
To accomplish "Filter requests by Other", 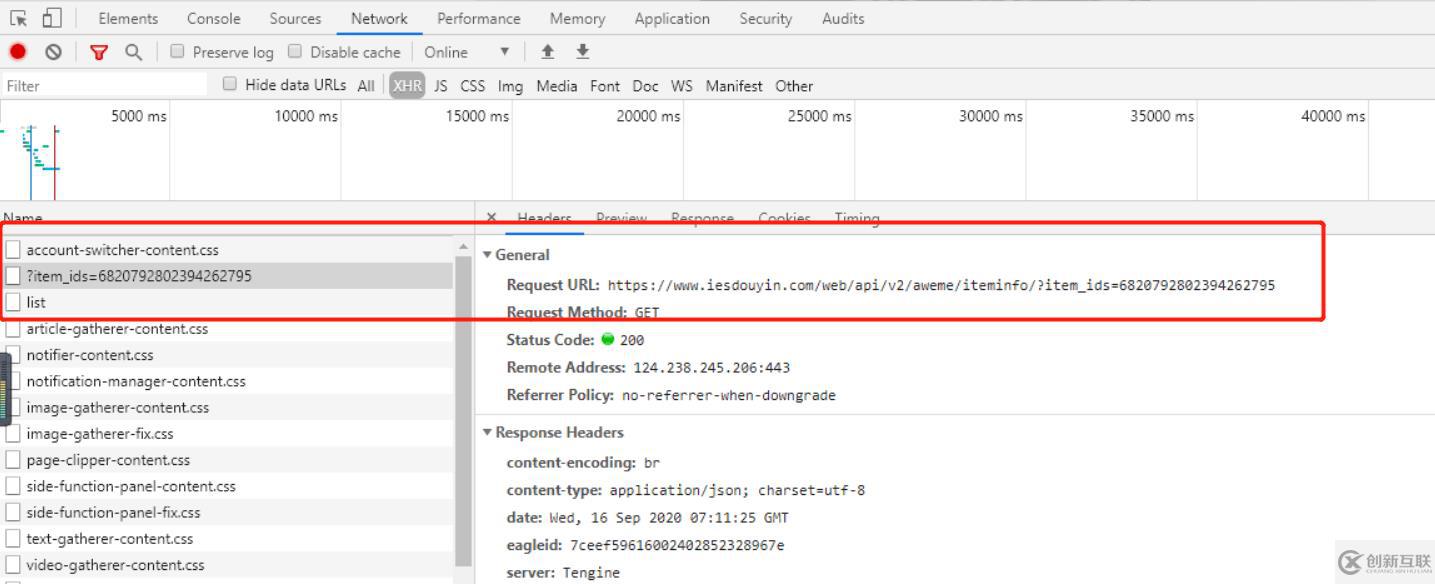I will coord(794,86).
